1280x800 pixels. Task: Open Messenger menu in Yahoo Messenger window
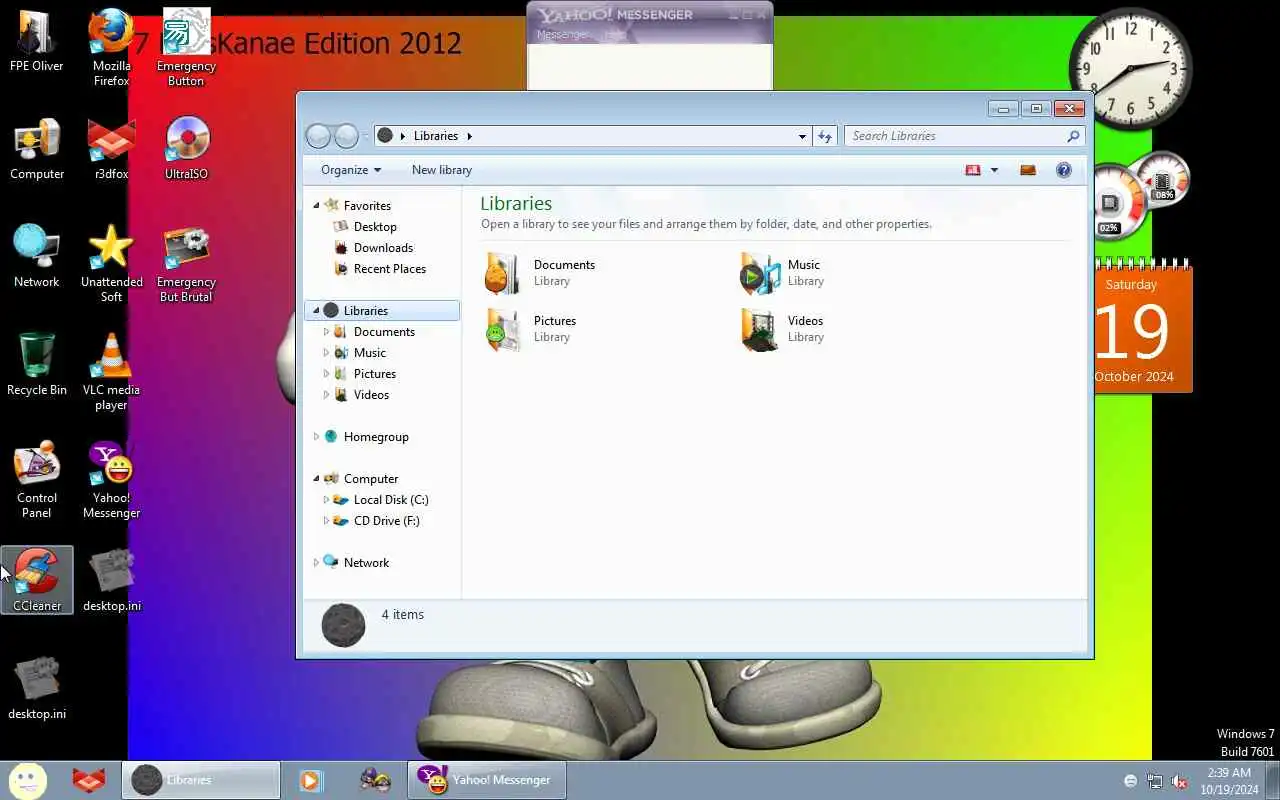pyautogui.click(x=562, y=35)
